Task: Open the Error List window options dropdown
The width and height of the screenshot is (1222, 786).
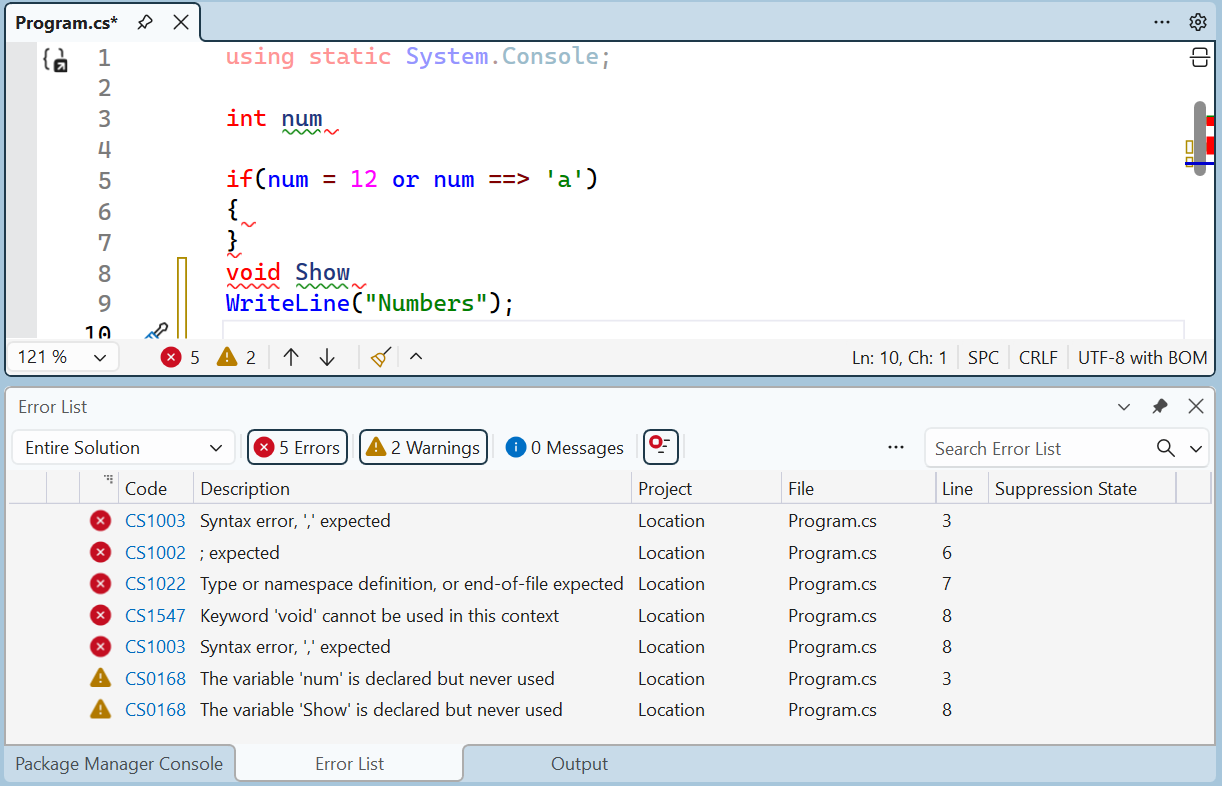Action: 1124,407
